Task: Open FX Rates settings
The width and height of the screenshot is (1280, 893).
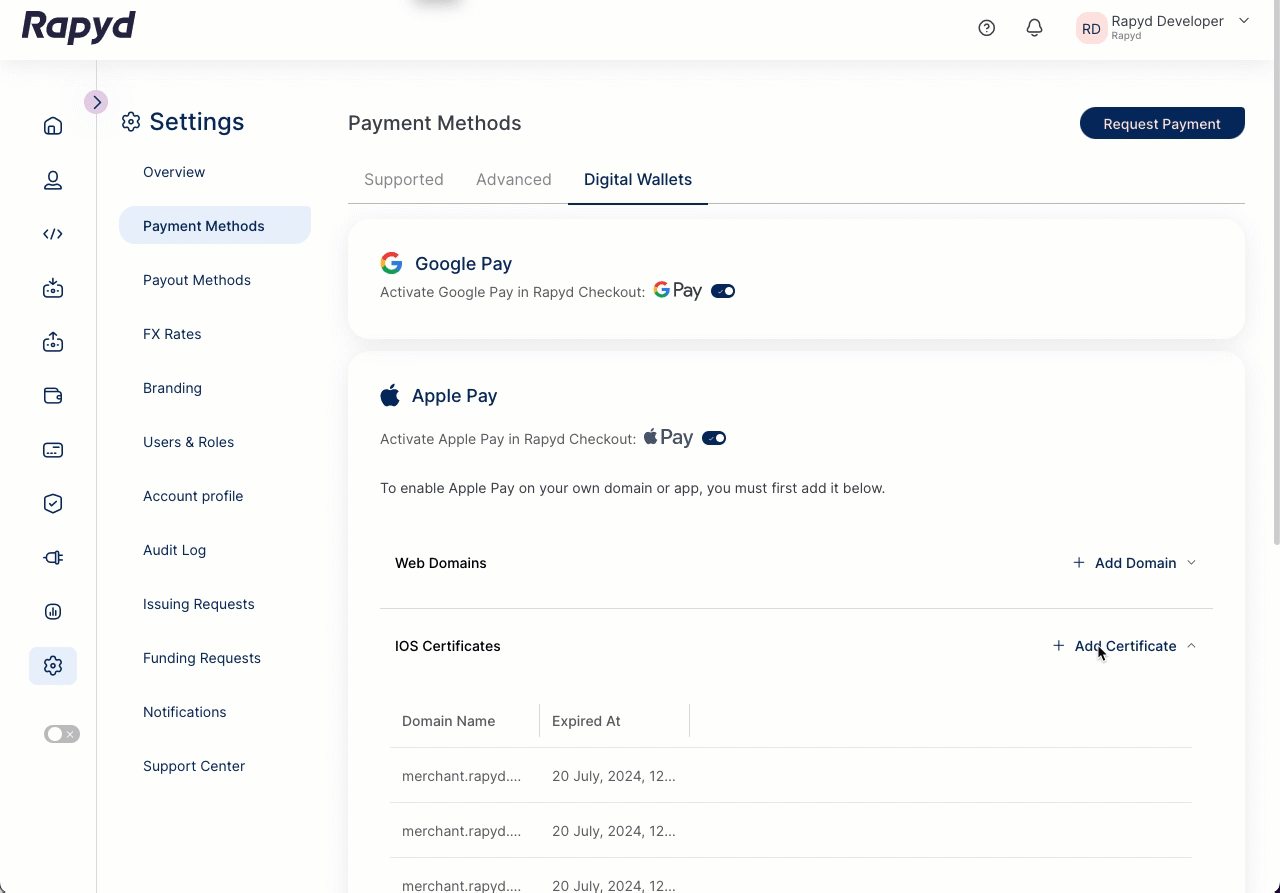Action: pos(172,334)
